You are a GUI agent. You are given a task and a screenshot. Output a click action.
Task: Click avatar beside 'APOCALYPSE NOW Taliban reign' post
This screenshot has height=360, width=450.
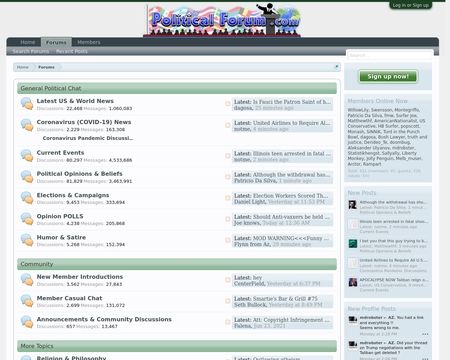(x=353, y=282)
